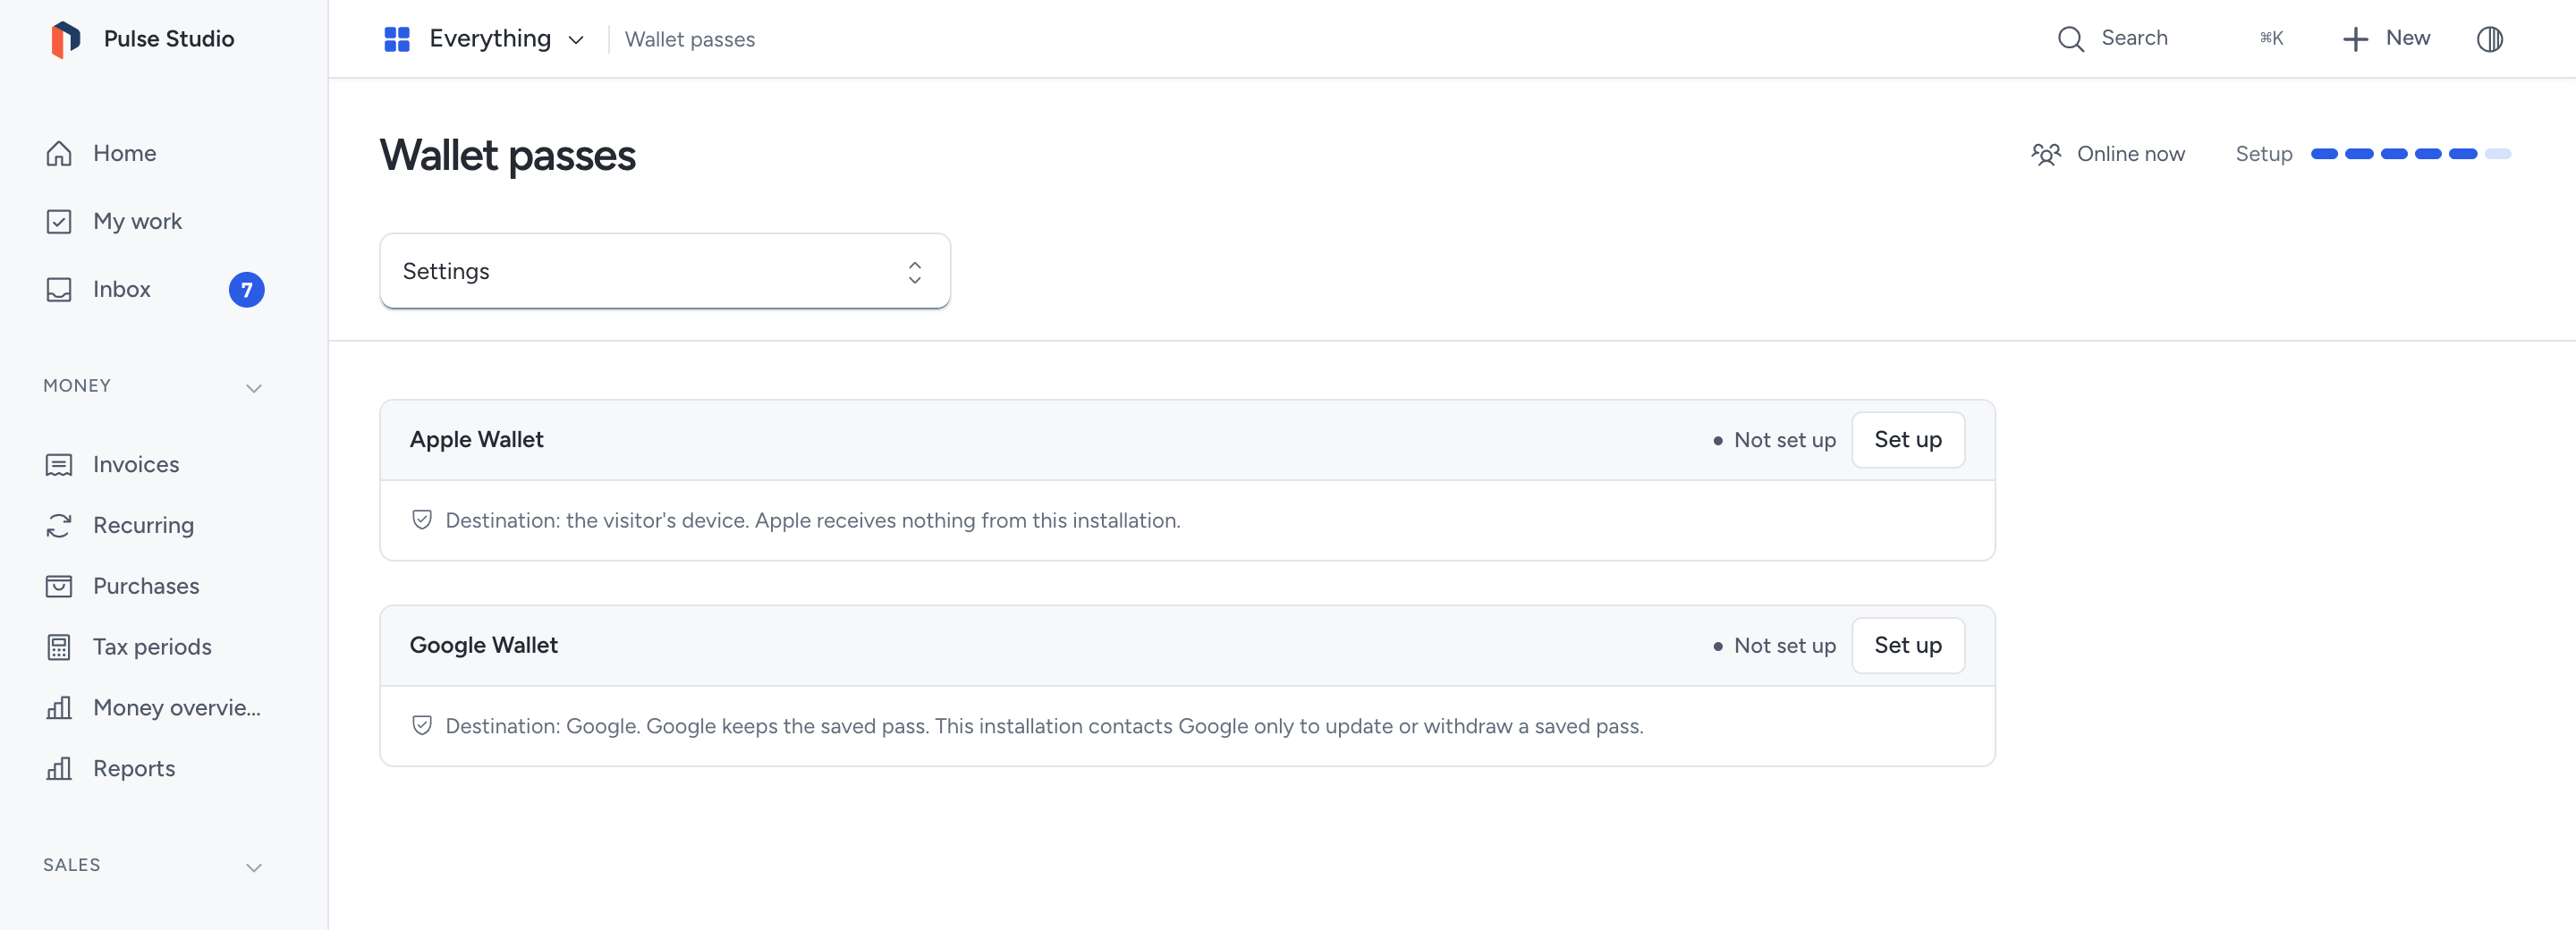The height and width of the screenshot is (930, 2576).
Task: Open the My work checklist icon
Action: point(59,221)
